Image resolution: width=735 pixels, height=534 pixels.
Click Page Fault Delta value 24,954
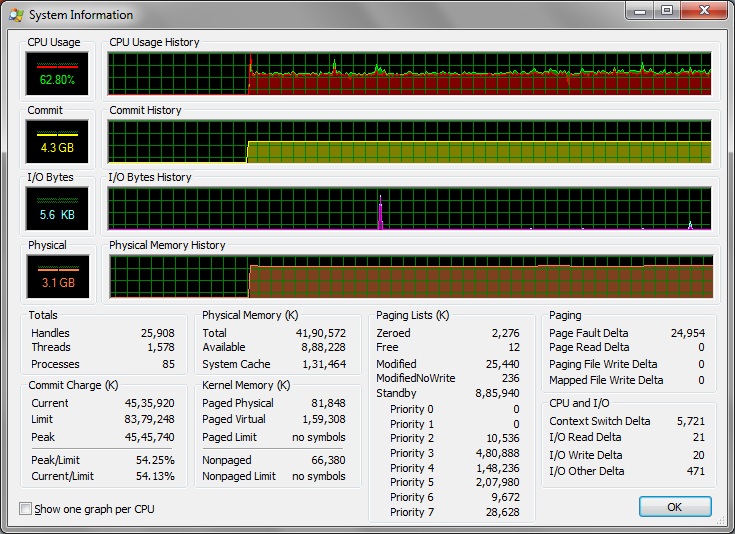click(x=688, y=333)
